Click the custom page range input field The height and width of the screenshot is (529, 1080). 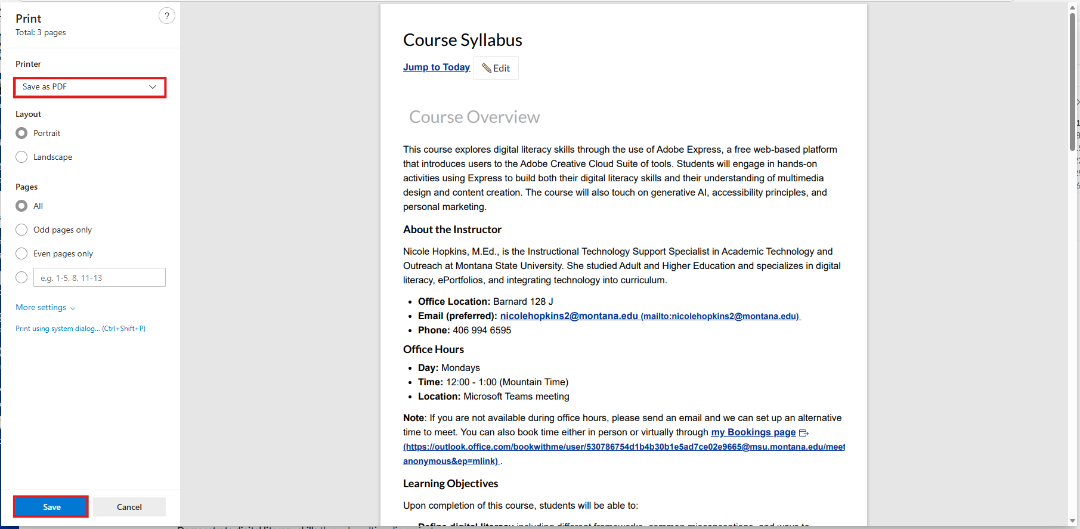pos(99,278)
